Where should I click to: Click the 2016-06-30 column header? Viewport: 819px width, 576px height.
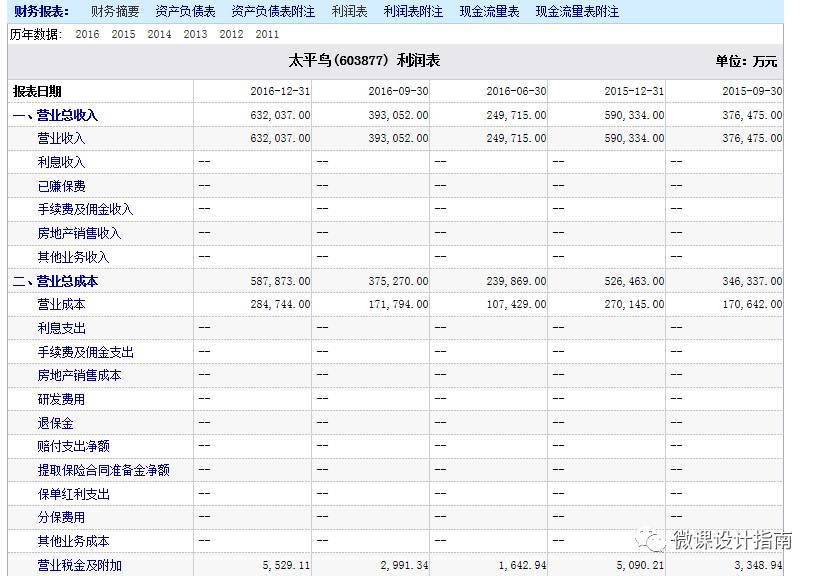(516, 91)
